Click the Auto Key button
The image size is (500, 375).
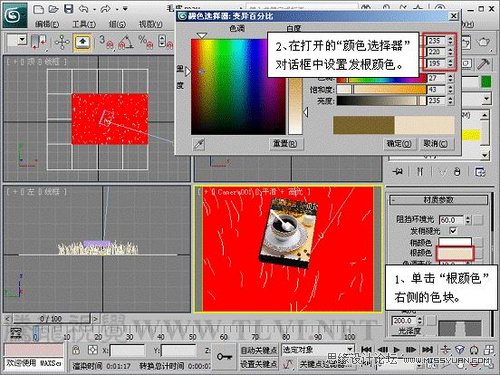(259, 350)
